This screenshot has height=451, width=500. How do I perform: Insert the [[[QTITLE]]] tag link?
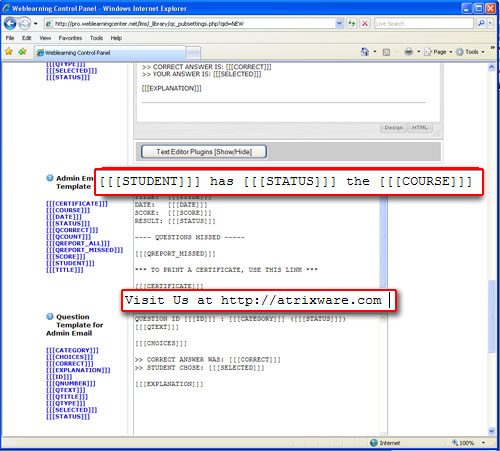pos(67,397)
